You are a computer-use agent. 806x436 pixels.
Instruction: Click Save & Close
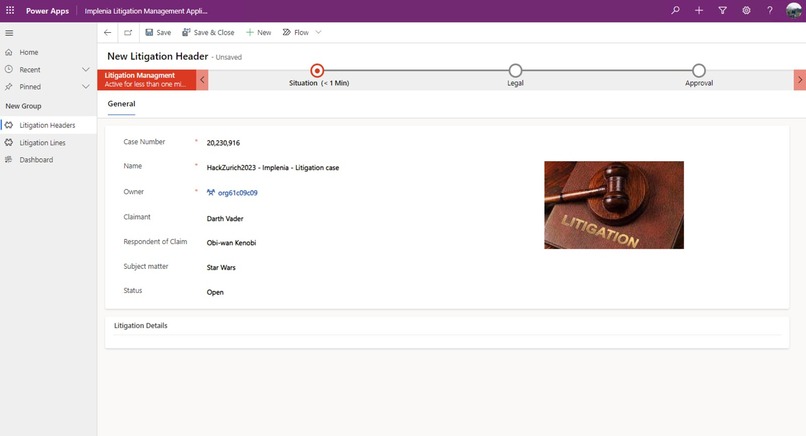208,32
